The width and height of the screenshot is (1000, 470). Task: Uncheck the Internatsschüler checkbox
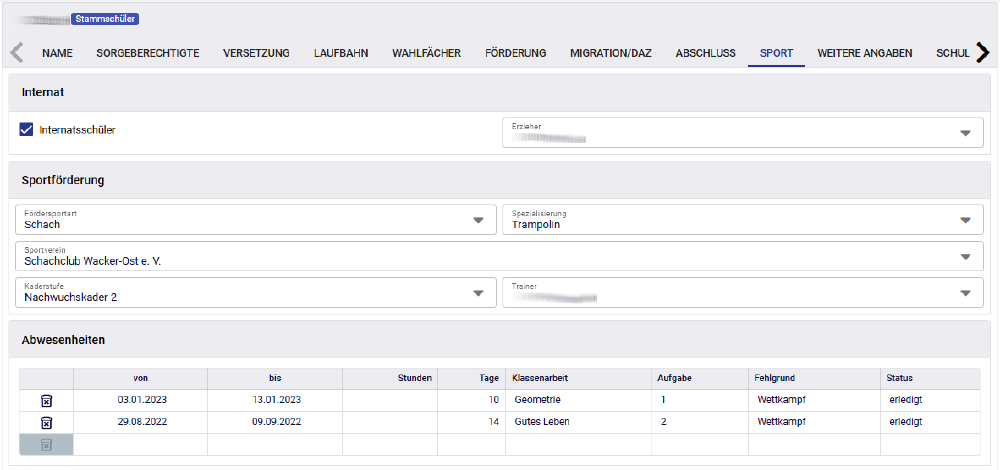tap(27, 129)
